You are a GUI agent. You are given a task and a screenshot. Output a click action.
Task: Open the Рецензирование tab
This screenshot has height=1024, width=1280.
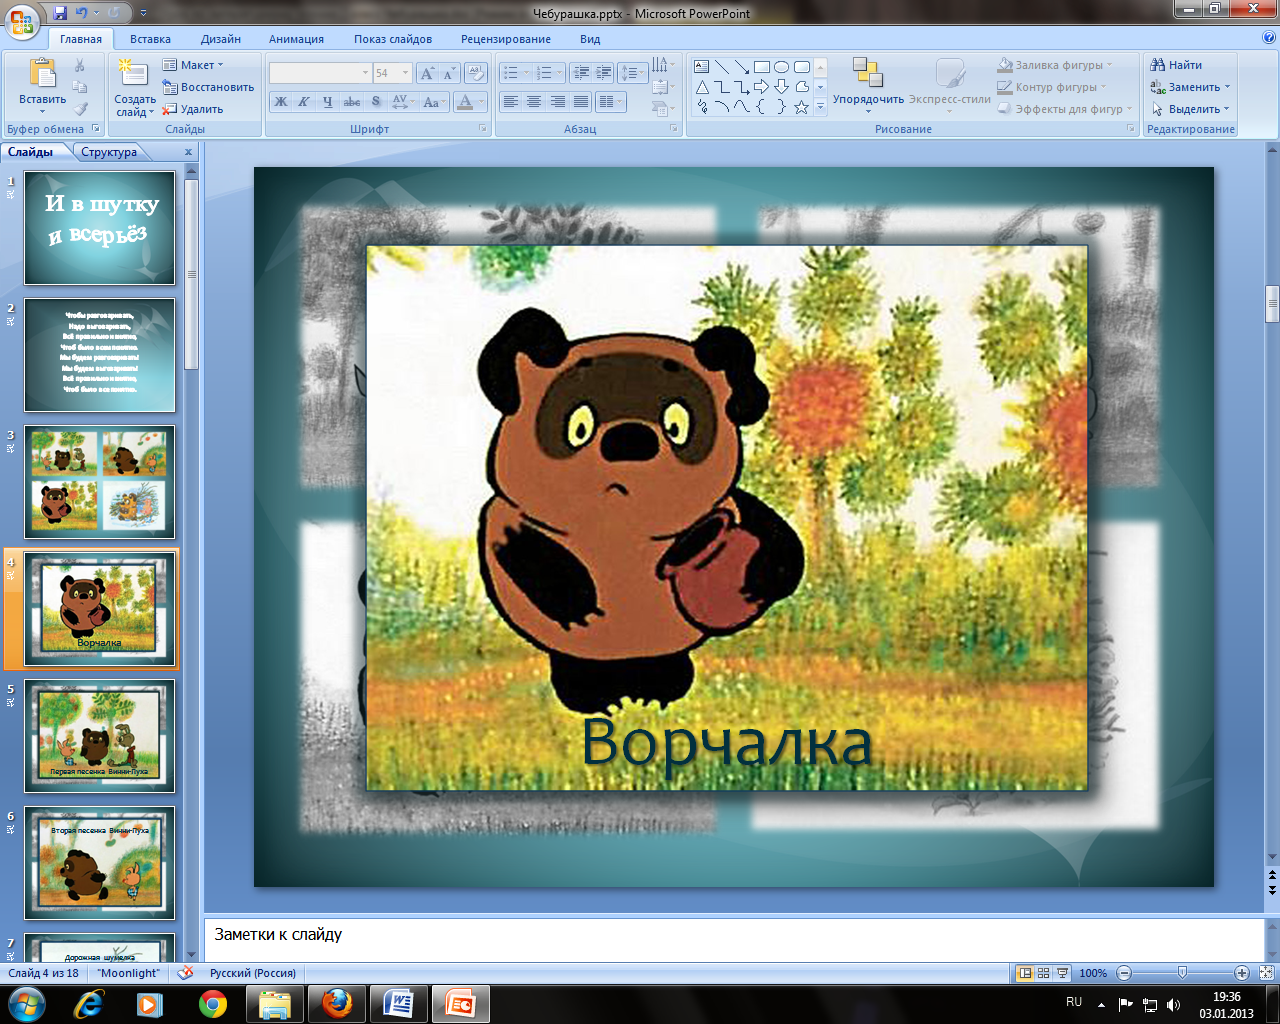point(506,39)
